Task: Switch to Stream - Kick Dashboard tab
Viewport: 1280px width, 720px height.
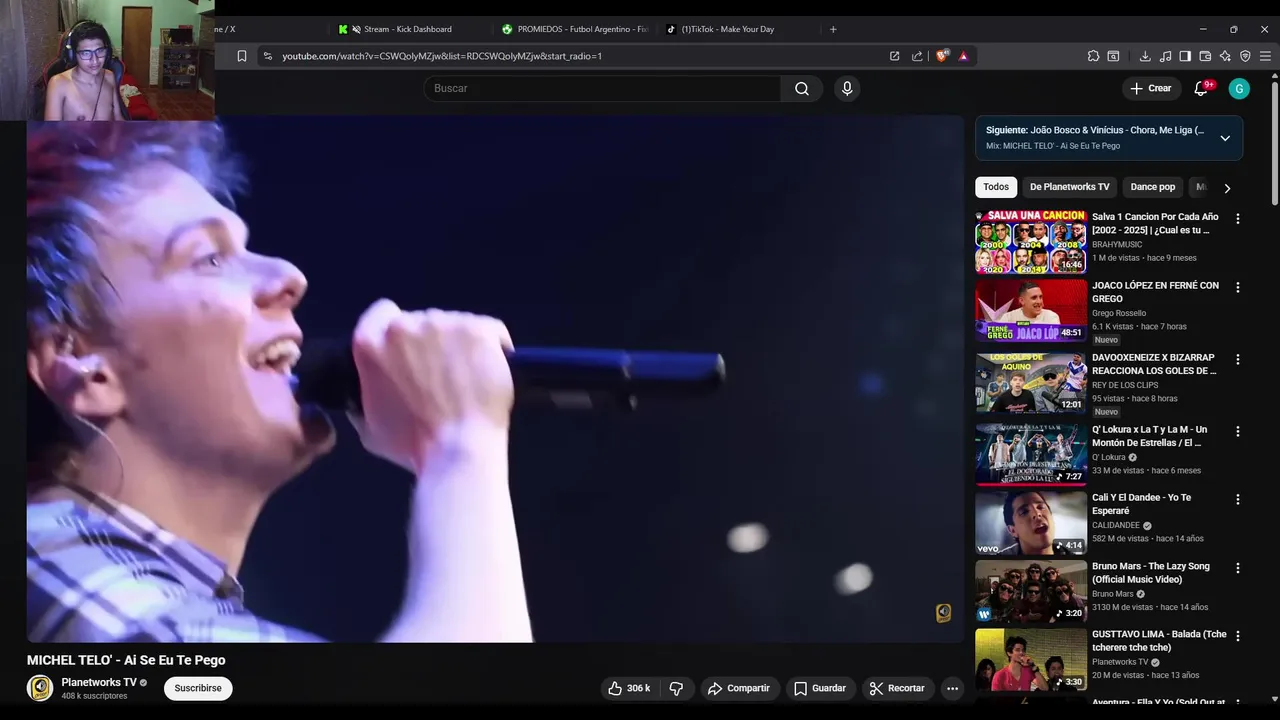Action: tap(407, 29)
